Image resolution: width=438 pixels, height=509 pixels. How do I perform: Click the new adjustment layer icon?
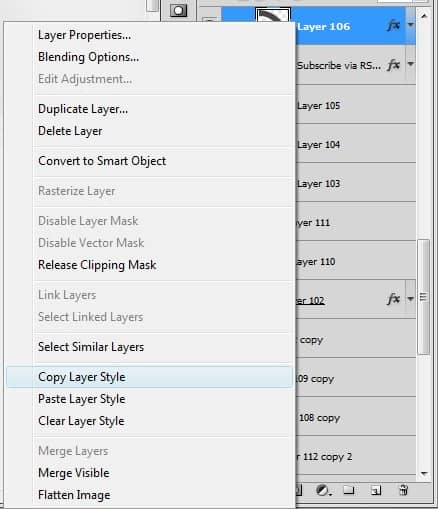[323, 490]
